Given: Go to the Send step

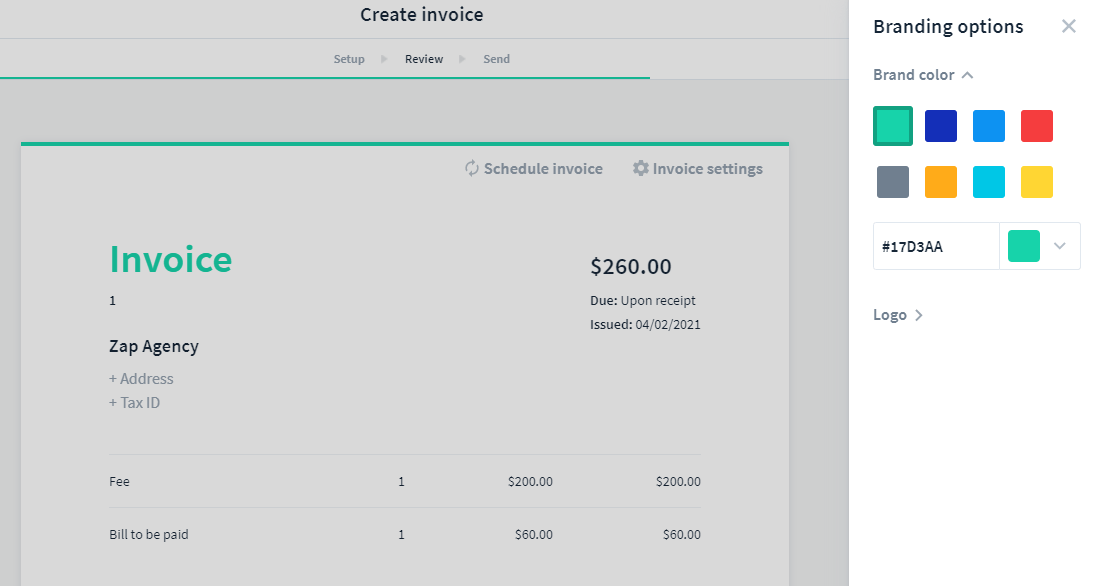Looking at the screenshot, I should 496,58.
